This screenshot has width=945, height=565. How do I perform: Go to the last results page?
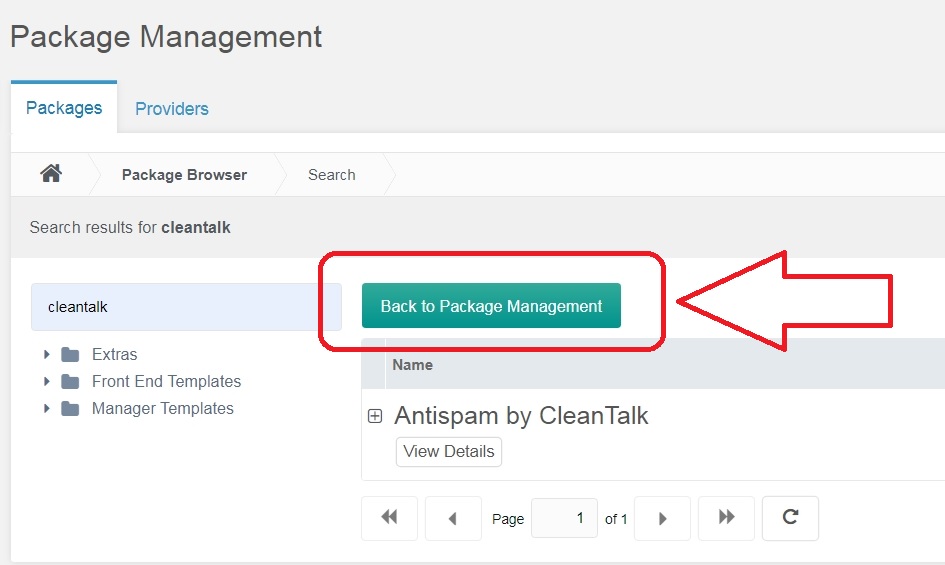726,518
